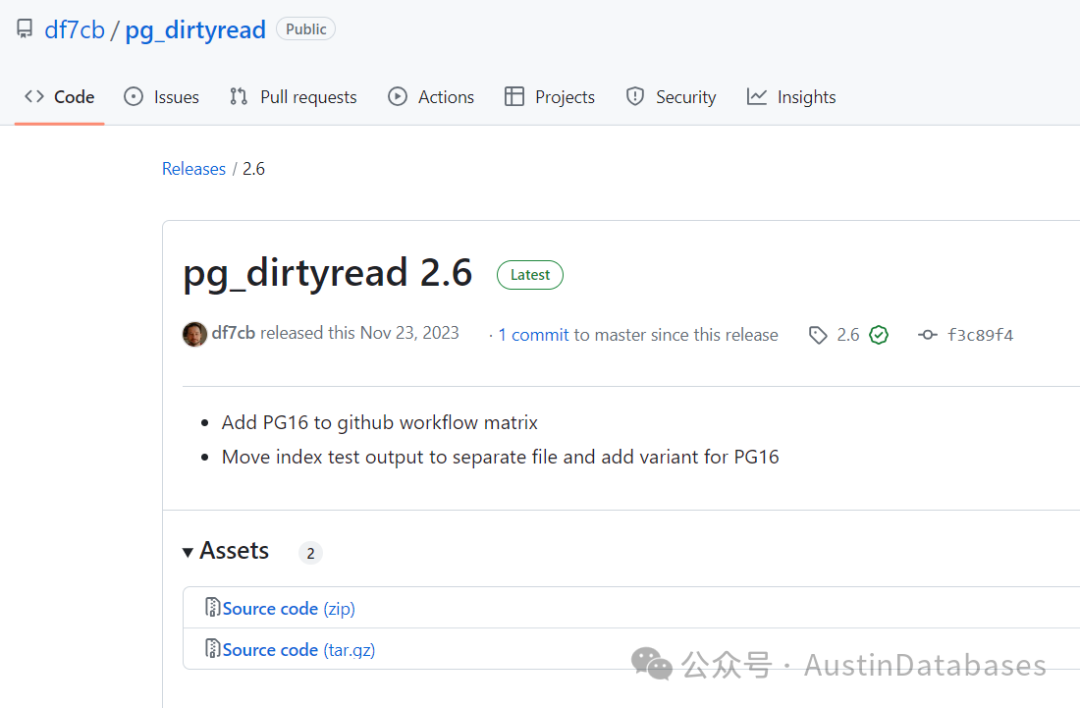Click the green verified checkmark icon
This screenshot has height=708, width=1080.
pos(879,335)
